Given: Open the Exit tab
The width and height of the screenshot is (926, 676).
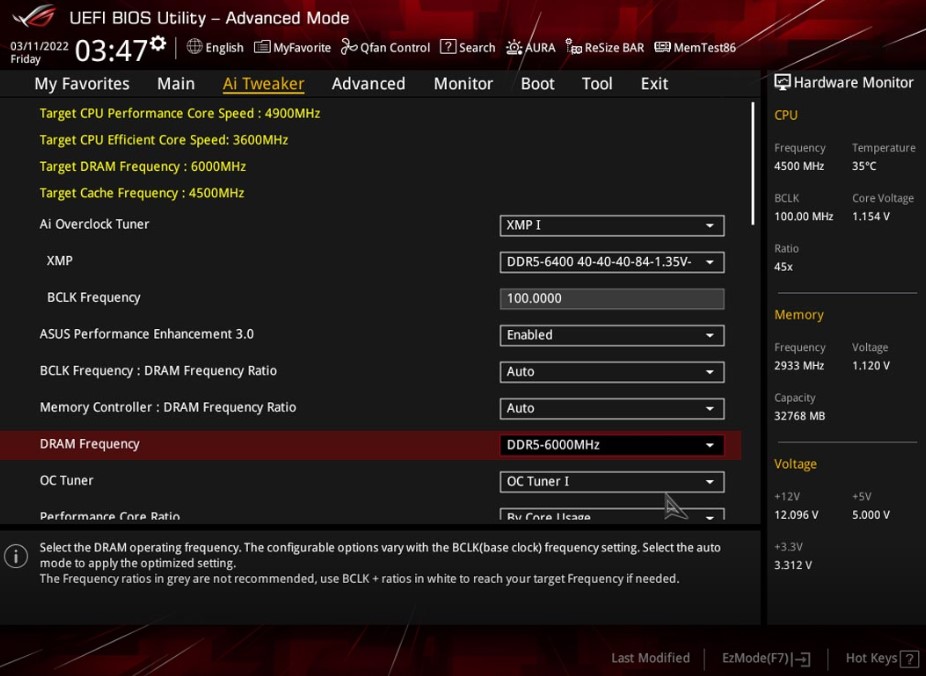Looking at the screenshot, I should click(654, 84).
